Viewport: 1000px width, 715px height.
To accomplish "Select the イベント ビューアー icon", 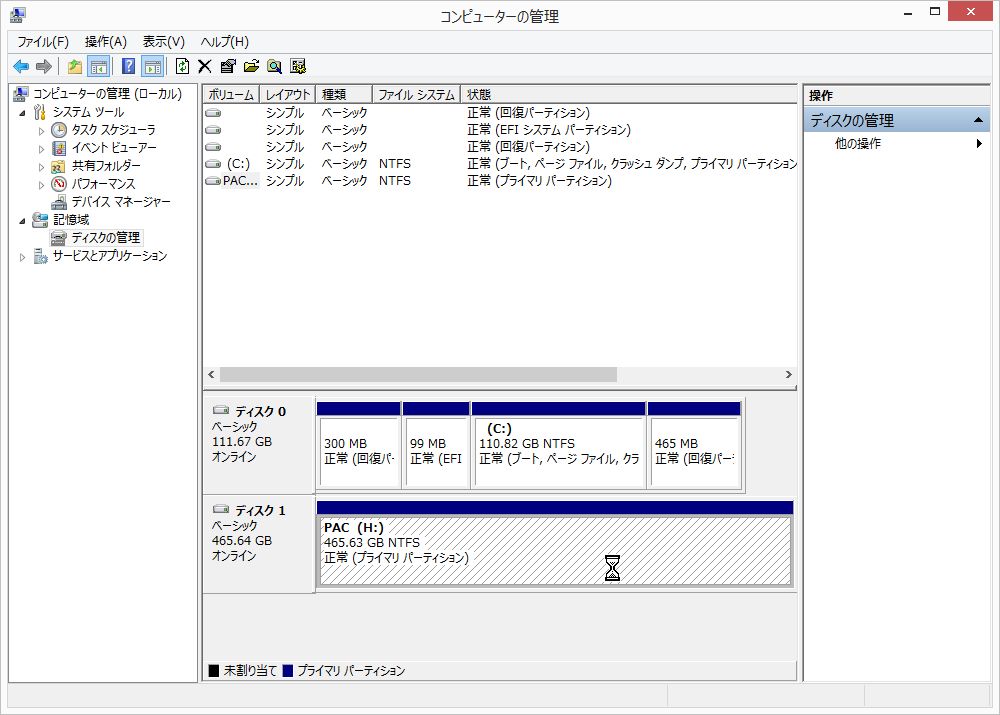I will (x=59, y=148).
